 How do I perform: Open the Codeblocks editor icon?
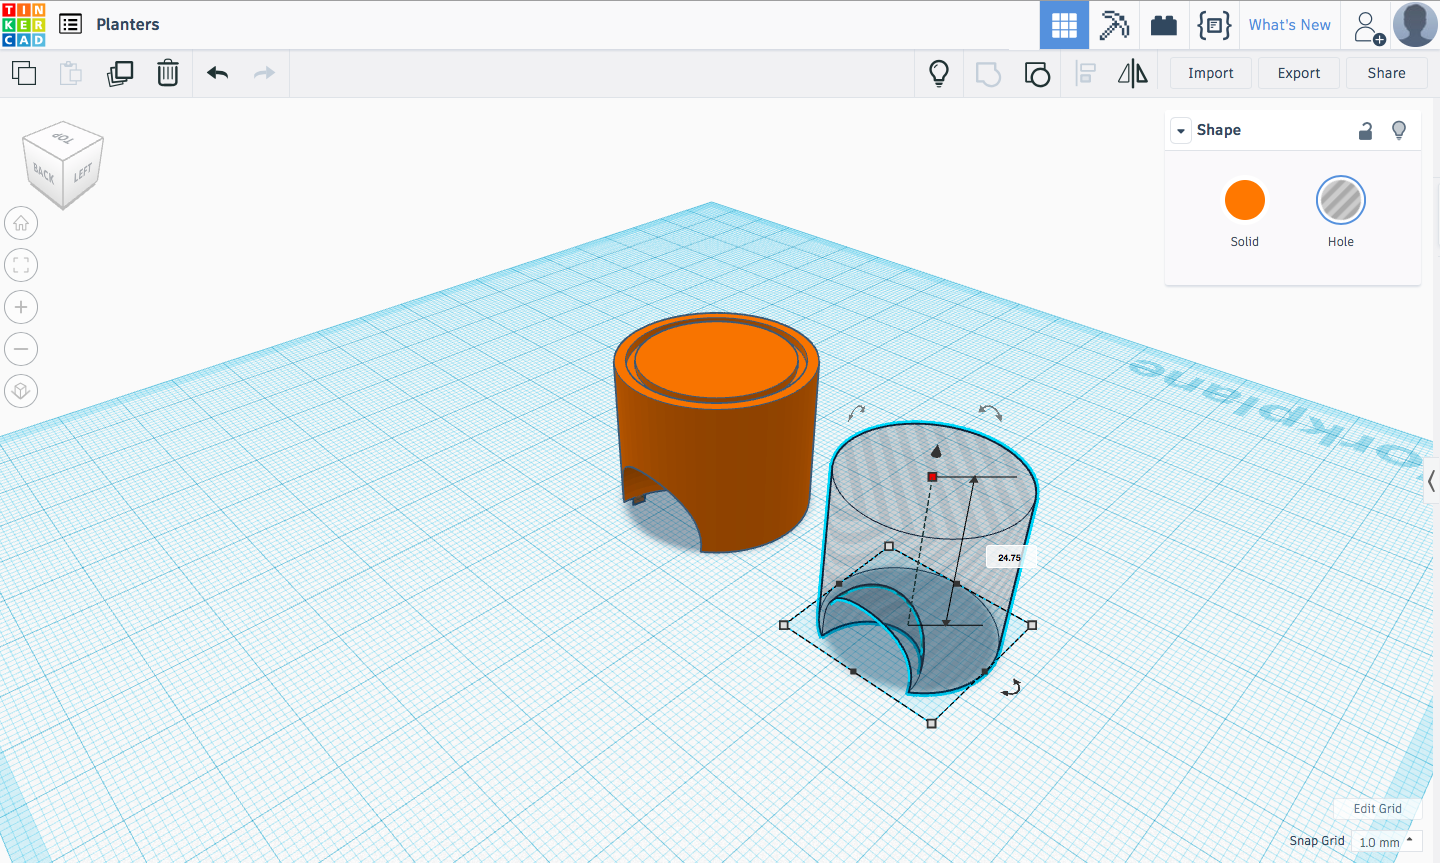point(1214,25)
